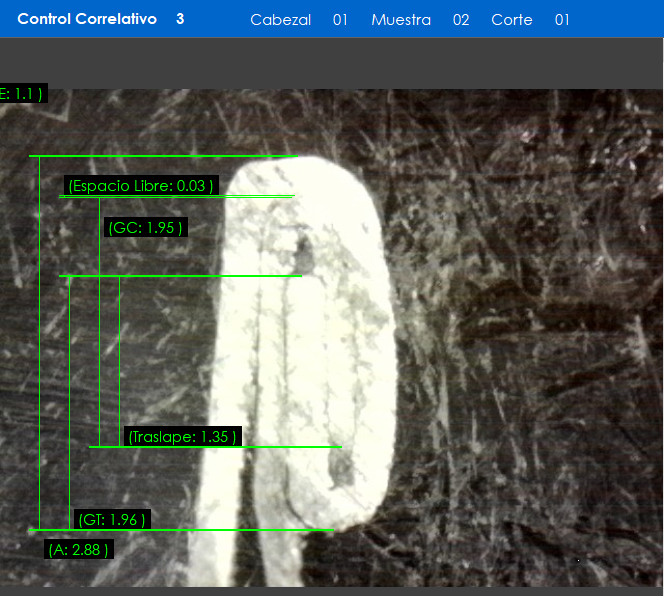Click the Muestra label in header
The image size is (664, 596).
pos(400,20)
